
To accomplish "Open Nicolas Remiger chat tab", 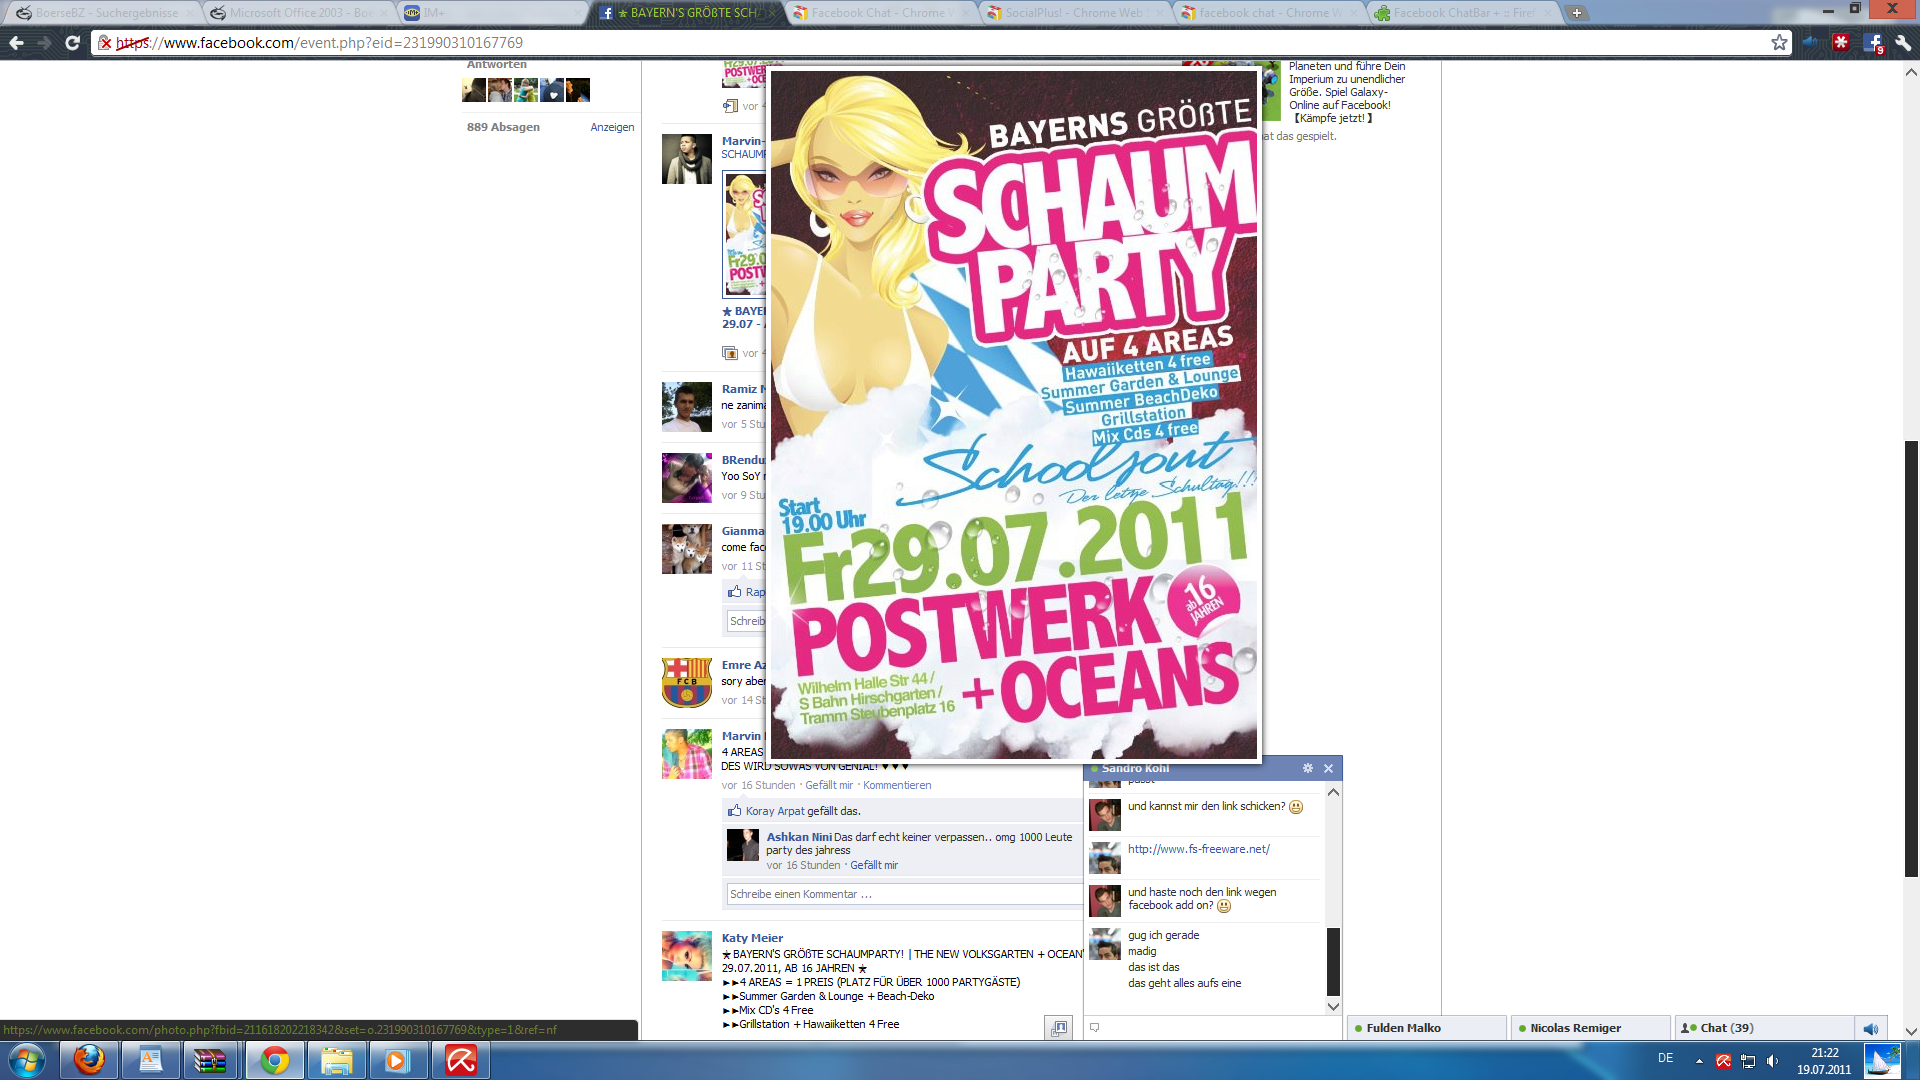I will pyautogui.click(x=1590, y=1028).
